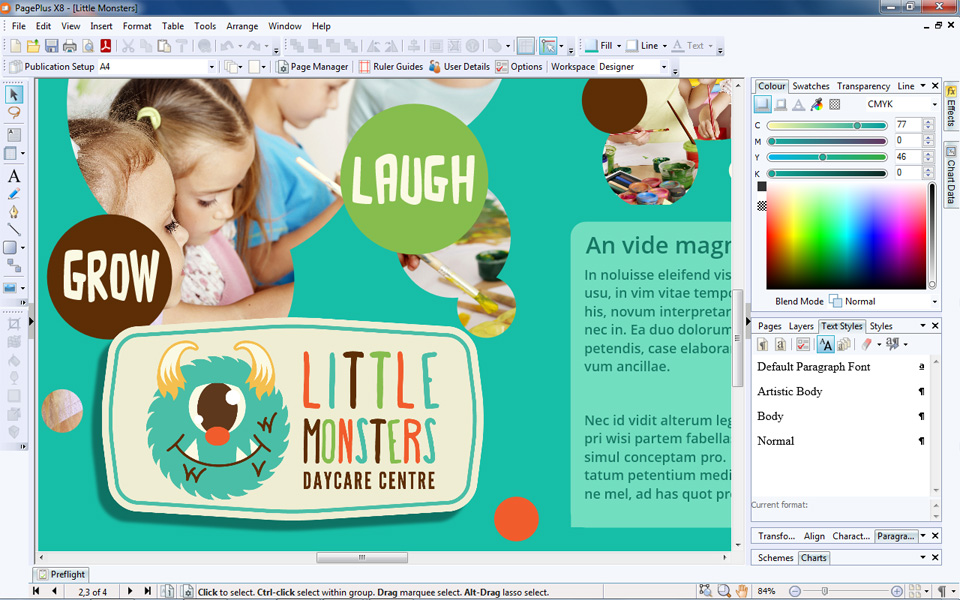960x600 pixels.
Task: Select the Pencil drawing tool
Action: (x=13, y=194)
